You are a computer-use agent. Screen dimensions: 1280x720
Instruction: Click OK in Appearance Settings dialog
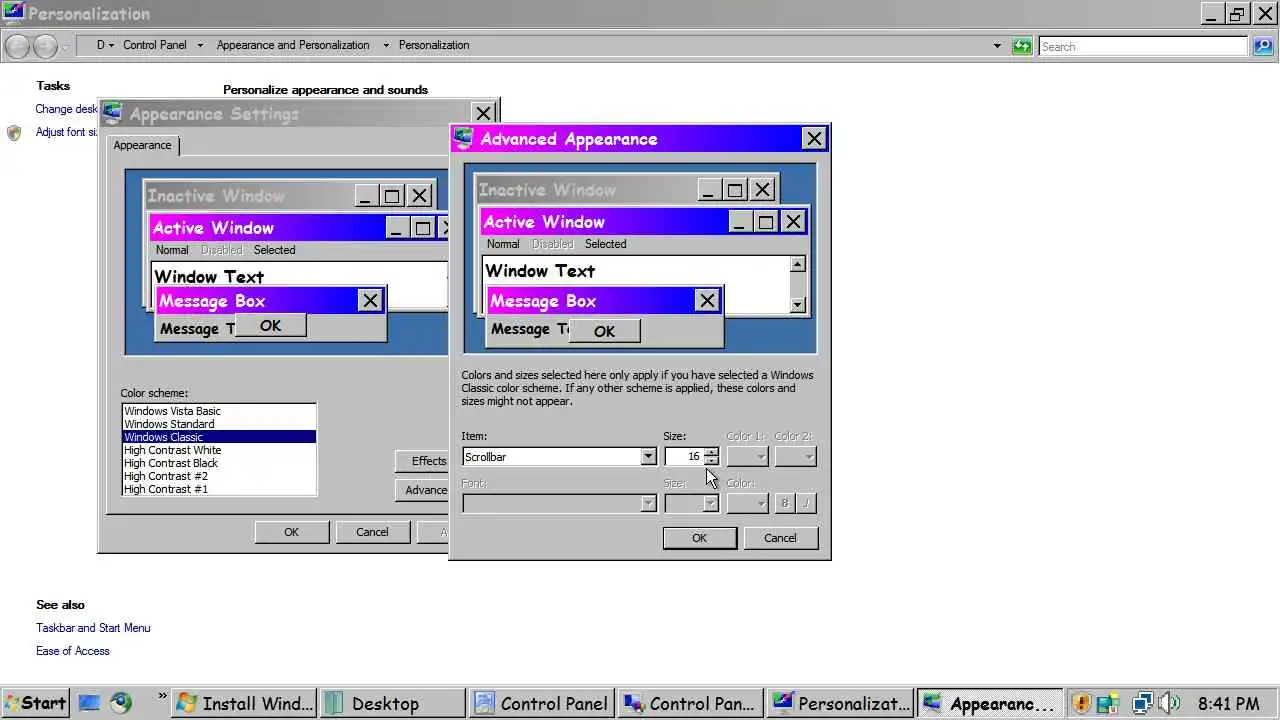pyautogui.click(x=291, y=532)
